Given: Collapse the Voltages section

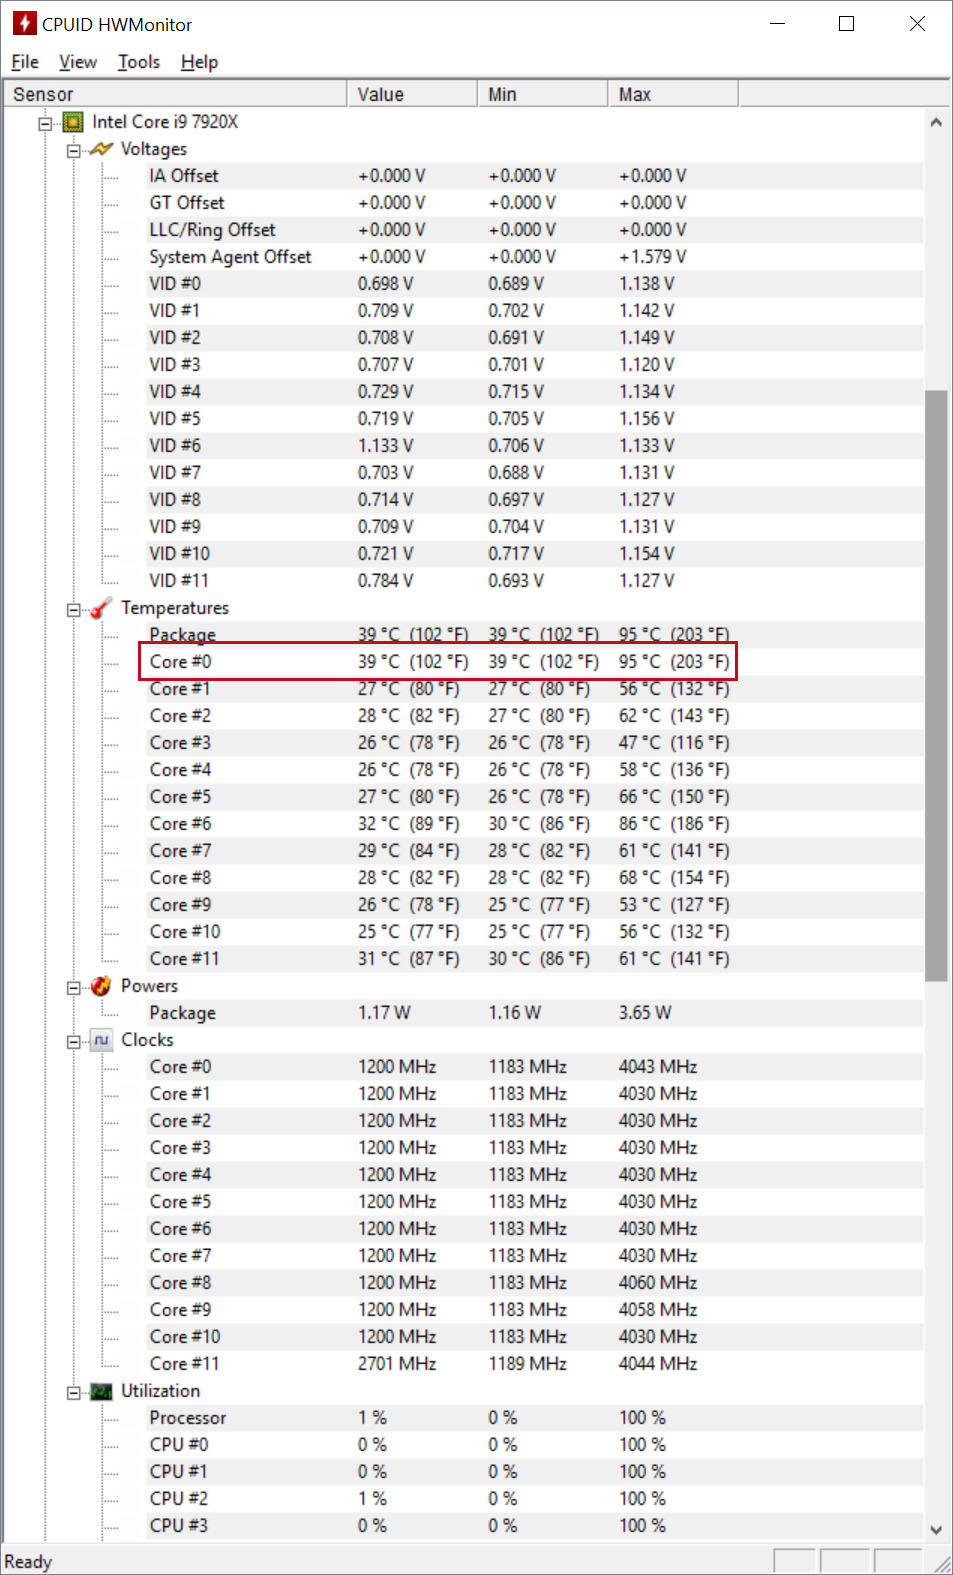Looking at the screenshot, I should click(73, 150).
